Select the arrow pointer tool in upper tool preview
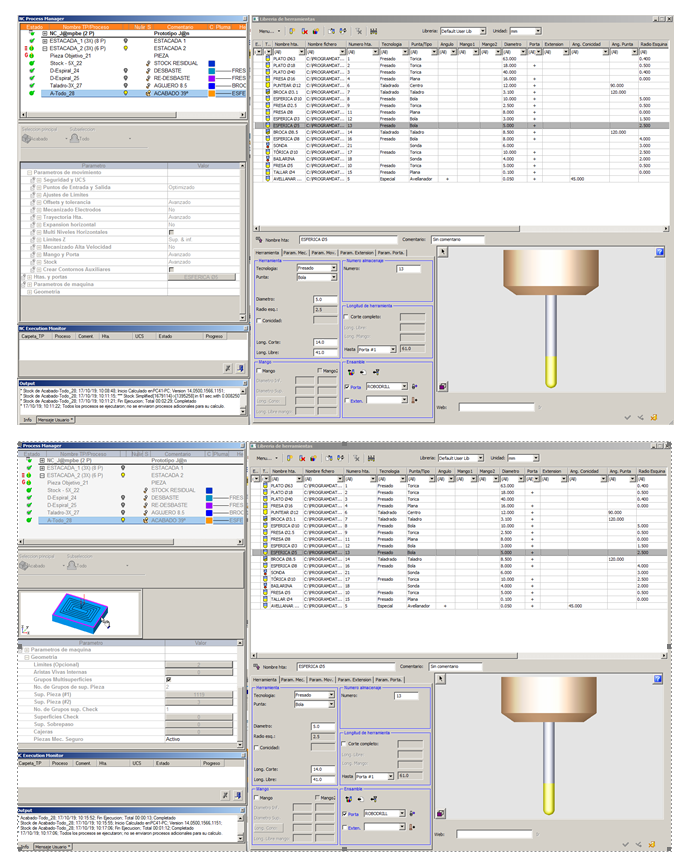The image size is (689, 861). (x=443, y=252)
